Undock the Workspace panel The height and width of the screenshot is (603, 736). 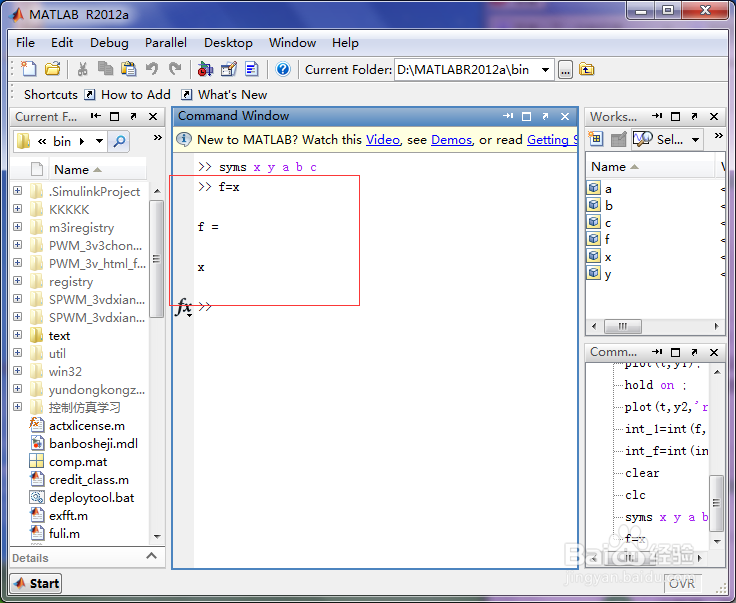695,116
